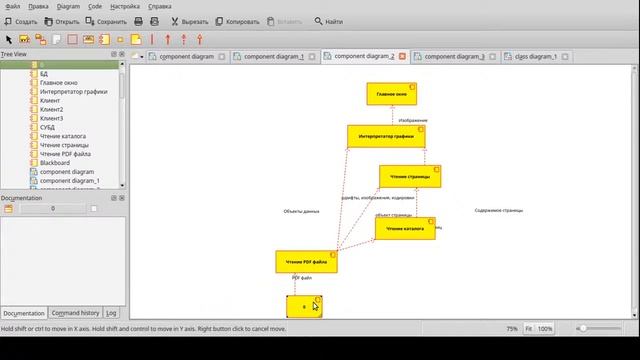
Task: Switch to the component diagram_3 tab
Action: 454,57
